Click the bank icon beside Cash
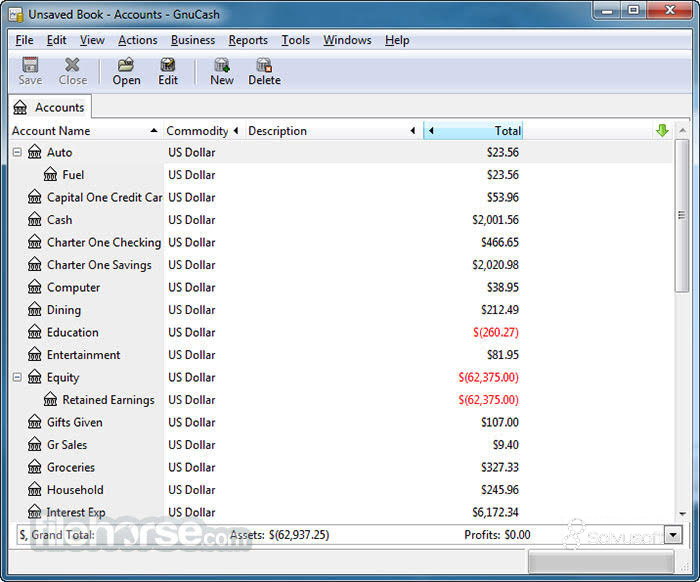The width and height of the screenshot is (700, 582). point(34,219)
